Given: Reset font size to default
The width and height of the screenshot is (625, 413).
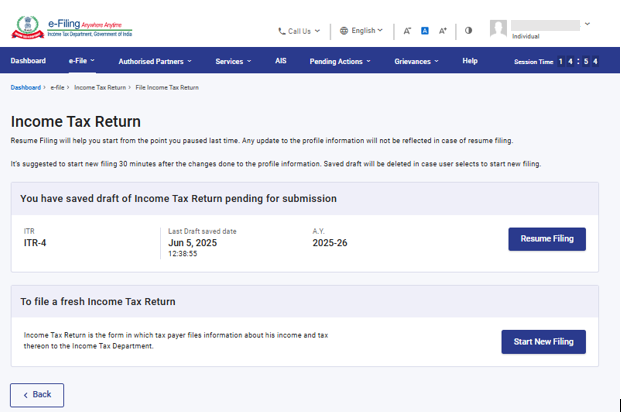Looking at the screenshot, I should click(x=425, y=31).
